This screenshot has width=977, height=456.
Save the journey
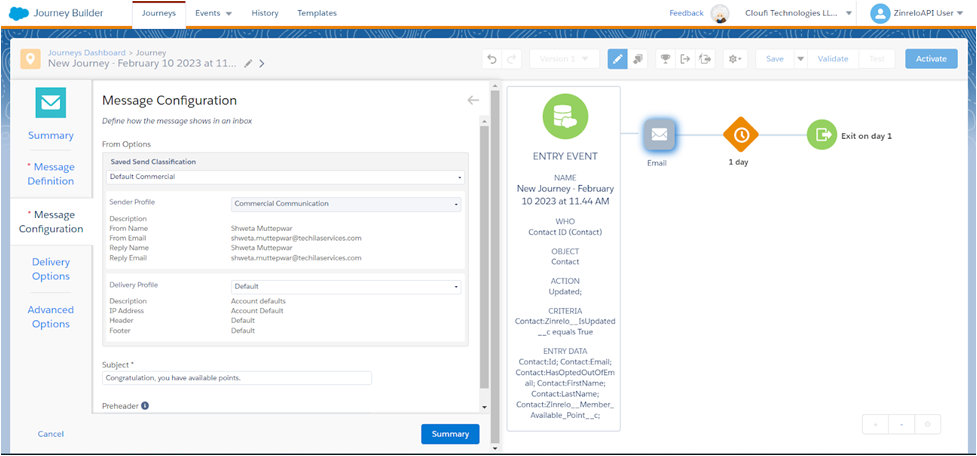tap(774, 59)
